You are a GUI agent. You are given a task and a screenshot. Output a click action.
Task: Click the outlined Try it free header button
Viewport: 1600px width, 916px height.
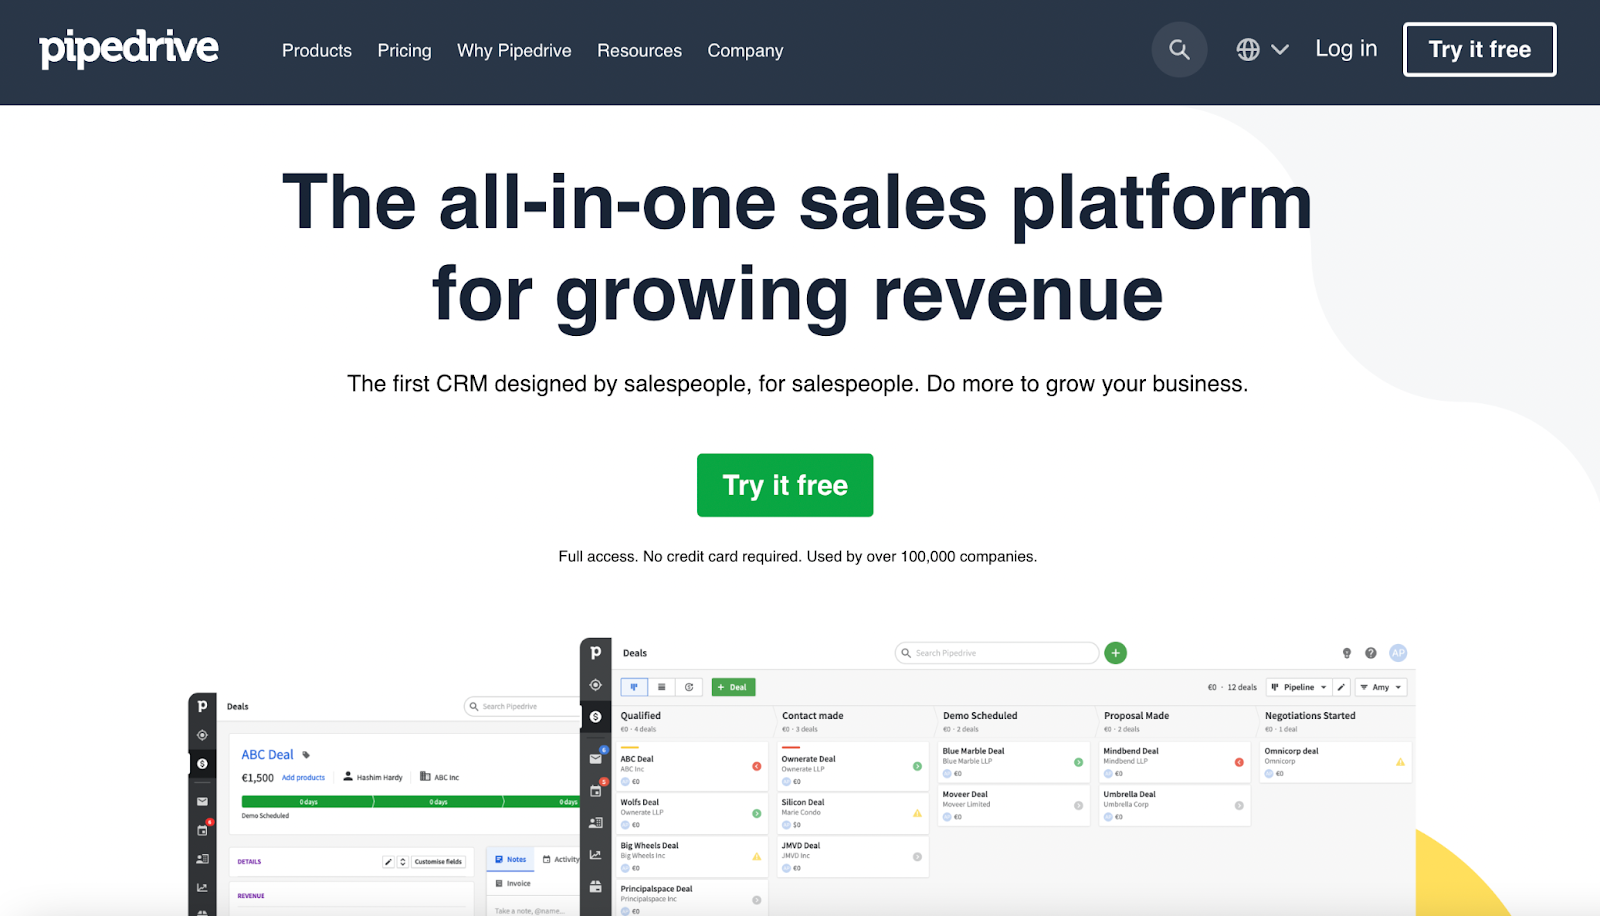[1479, 49]
